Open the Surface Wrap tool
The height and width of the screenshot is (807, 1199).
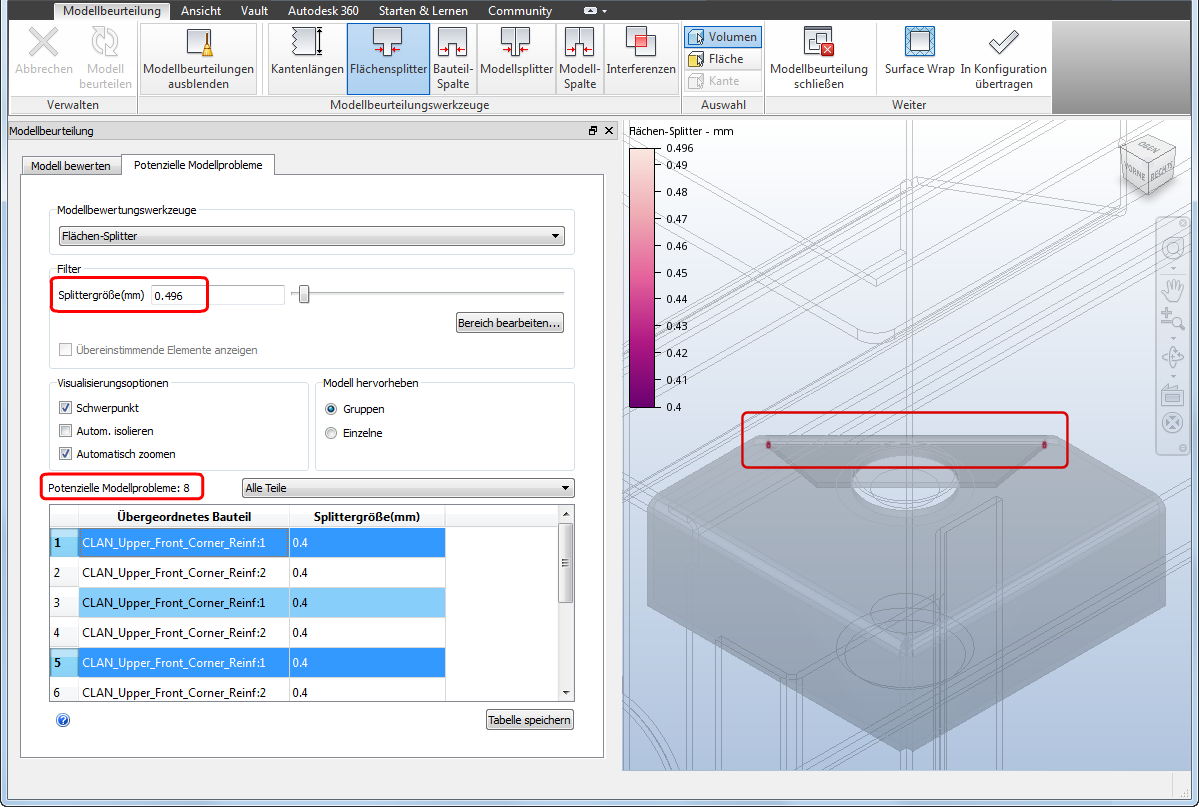pos(919,52)
